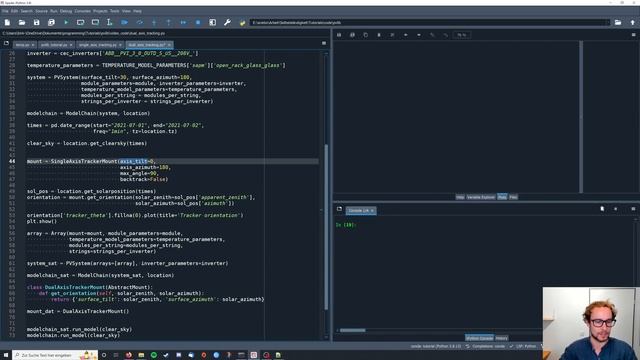
Task: Close the temp.py tab
Action: pyautogui.click(x=33, y=44)
